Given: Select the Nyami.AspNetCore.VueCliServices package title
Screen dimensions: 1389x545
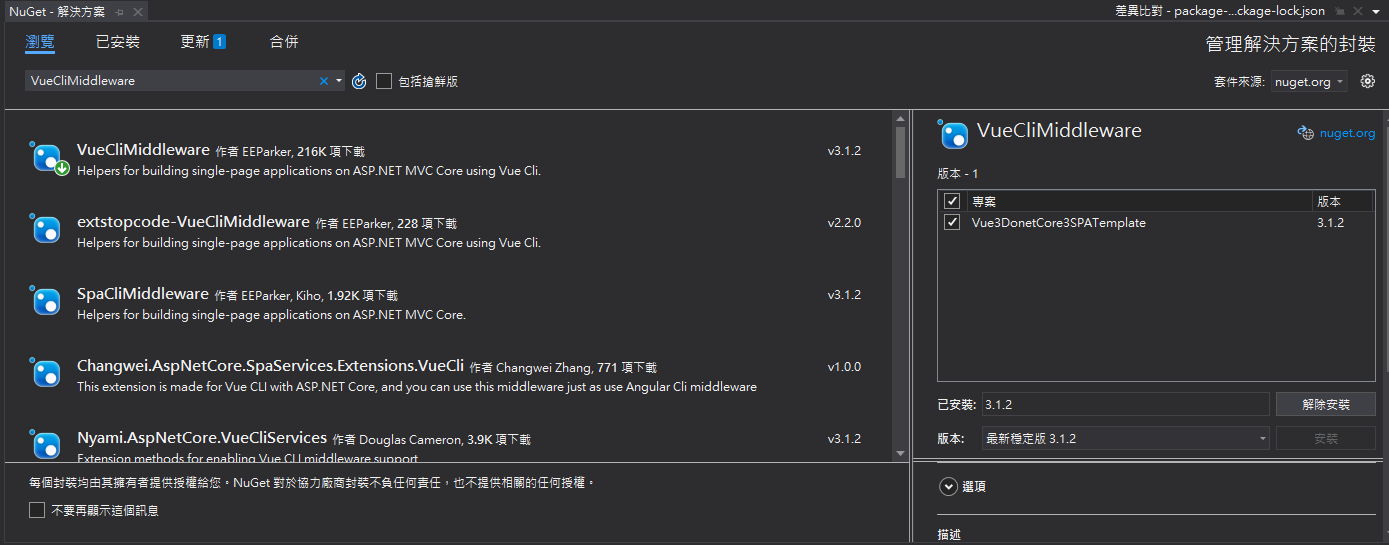Looking at the screenshot, I should point(202,438).
